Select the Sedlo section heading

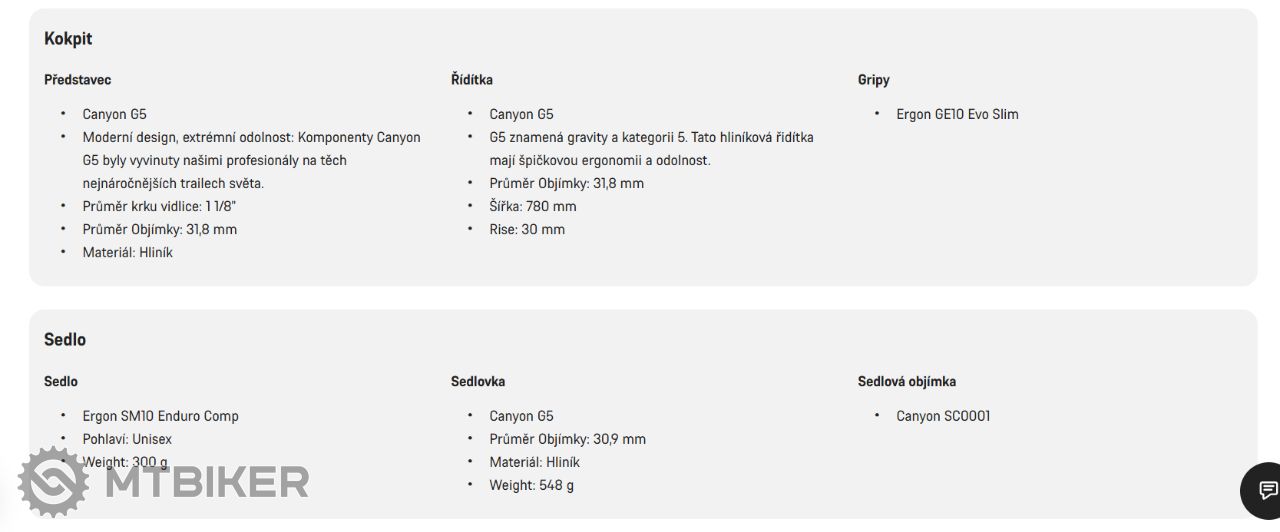click(x=65, y=339)
